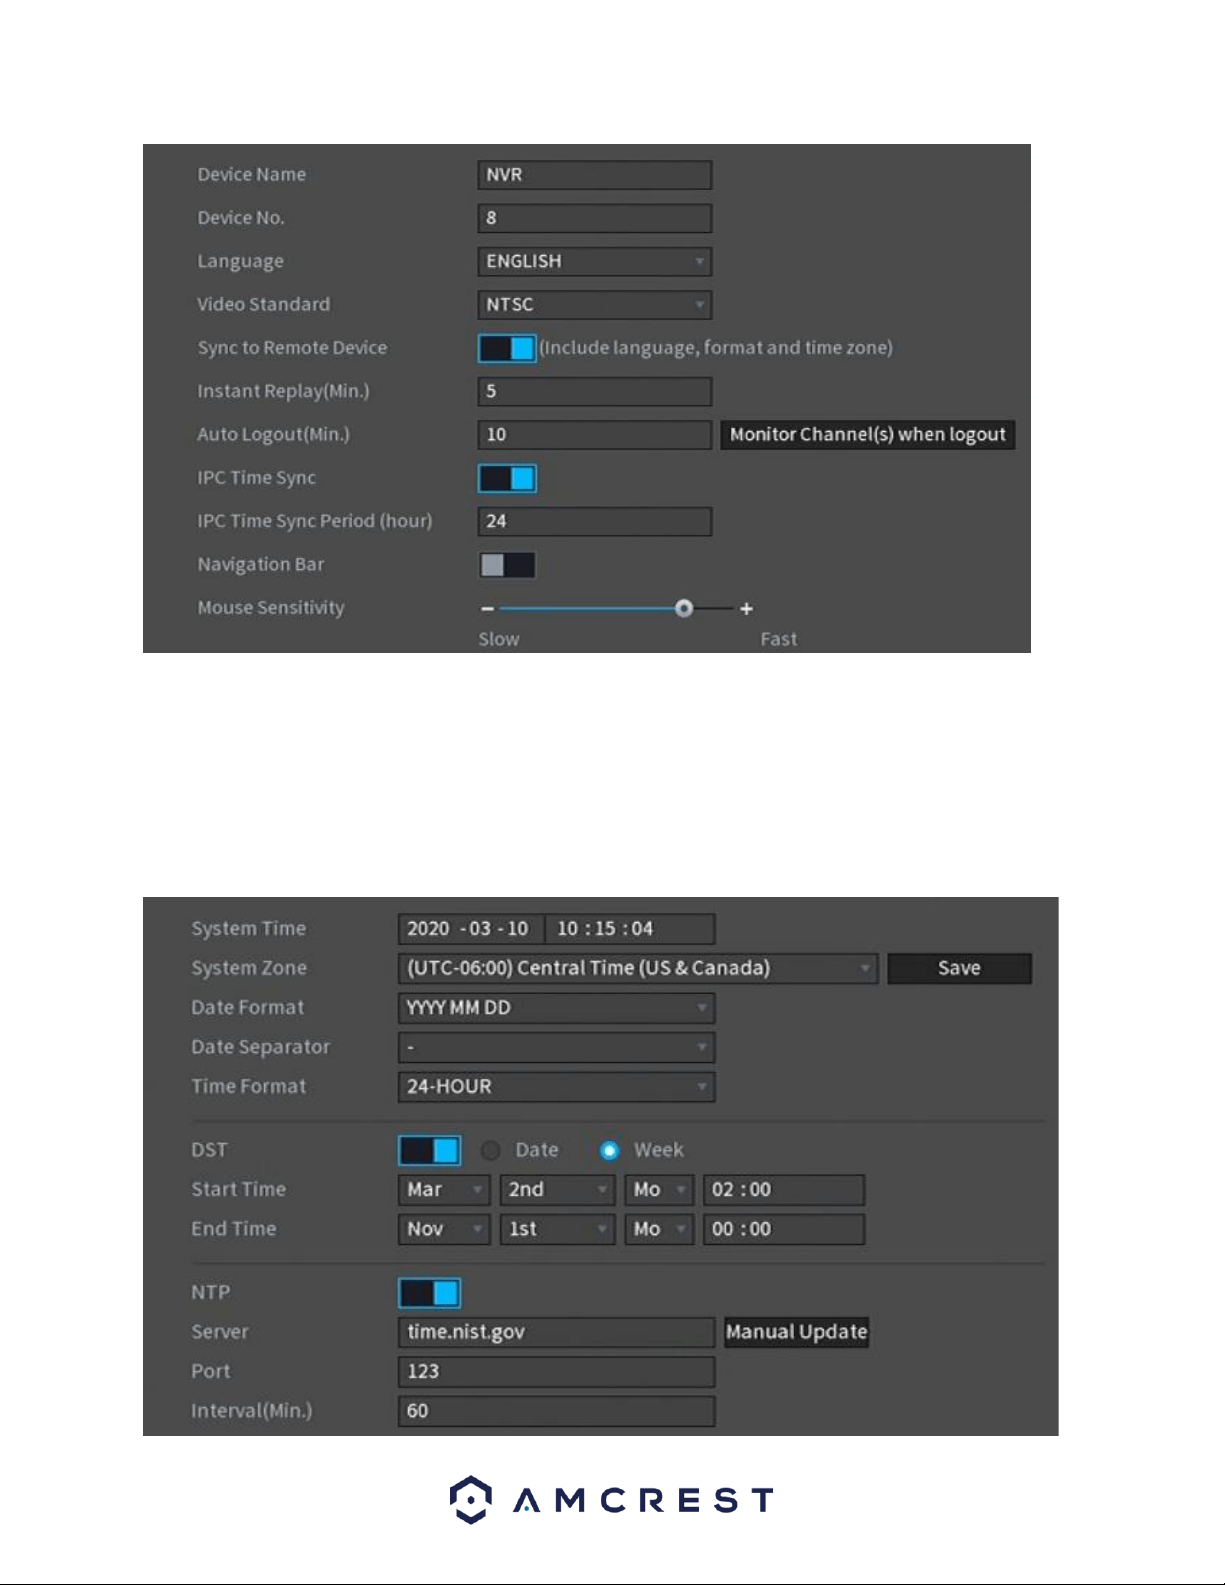
Task: Click the mouse sensitivity minus icon
Action: pos(487,609)
